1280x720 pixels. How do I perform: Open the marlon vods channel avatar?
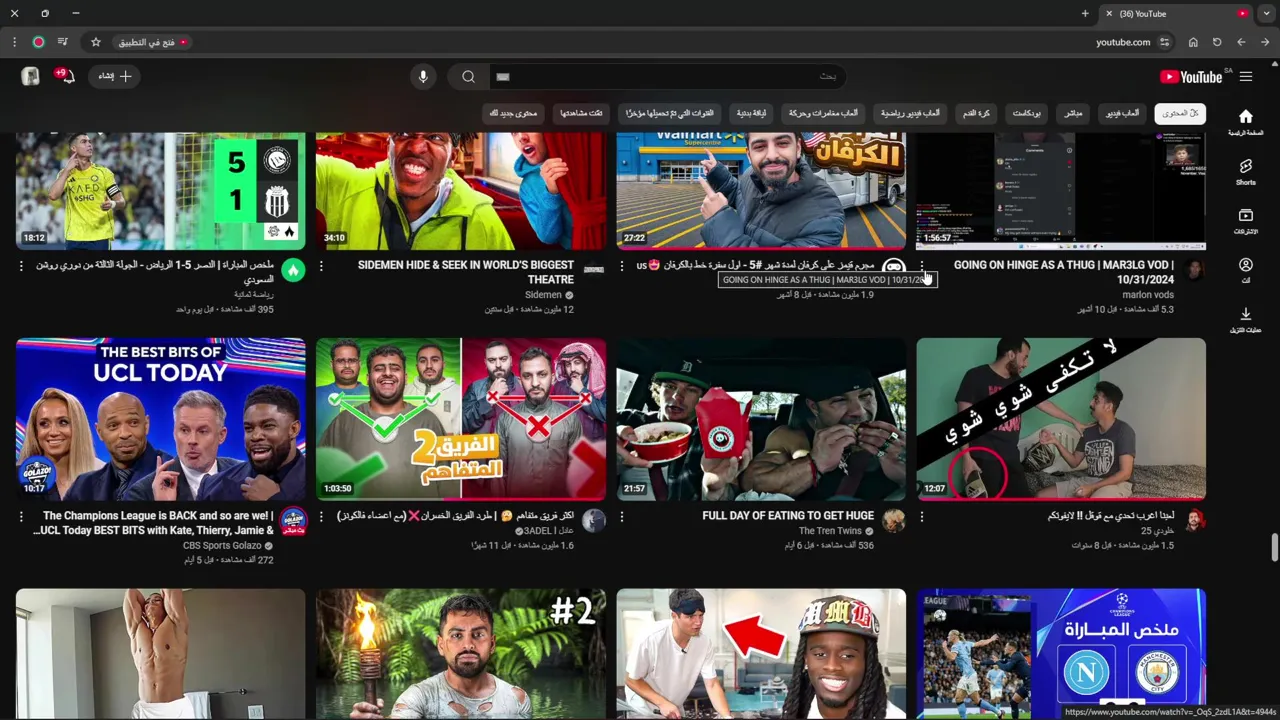coord(1194,270)
